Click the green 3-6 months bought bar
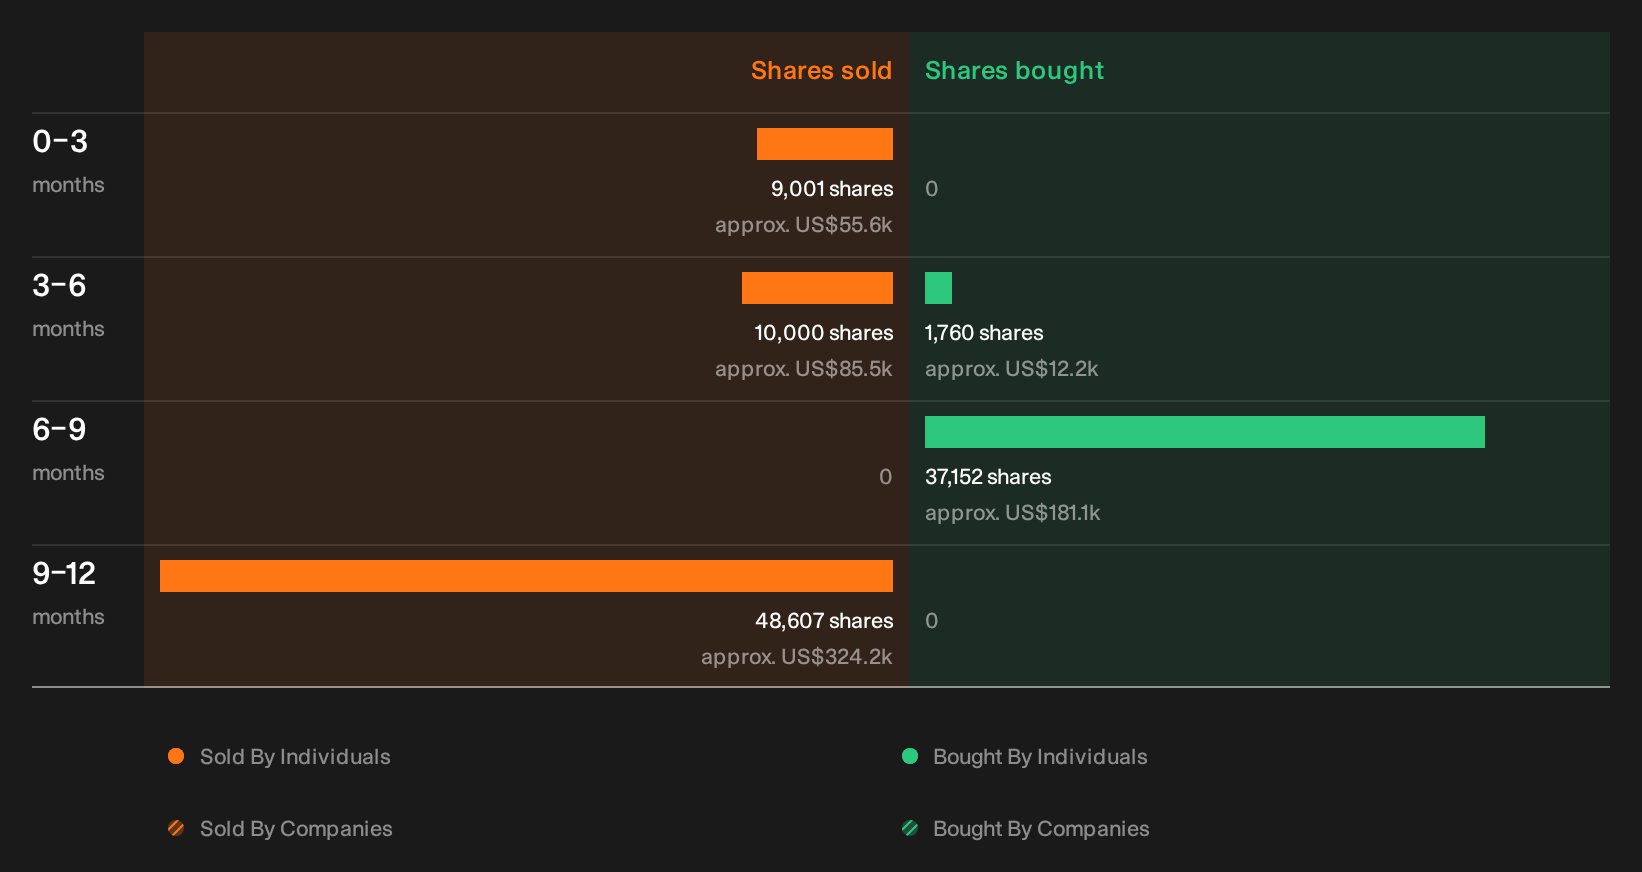 pyautogui.click(x=938, y=288)
